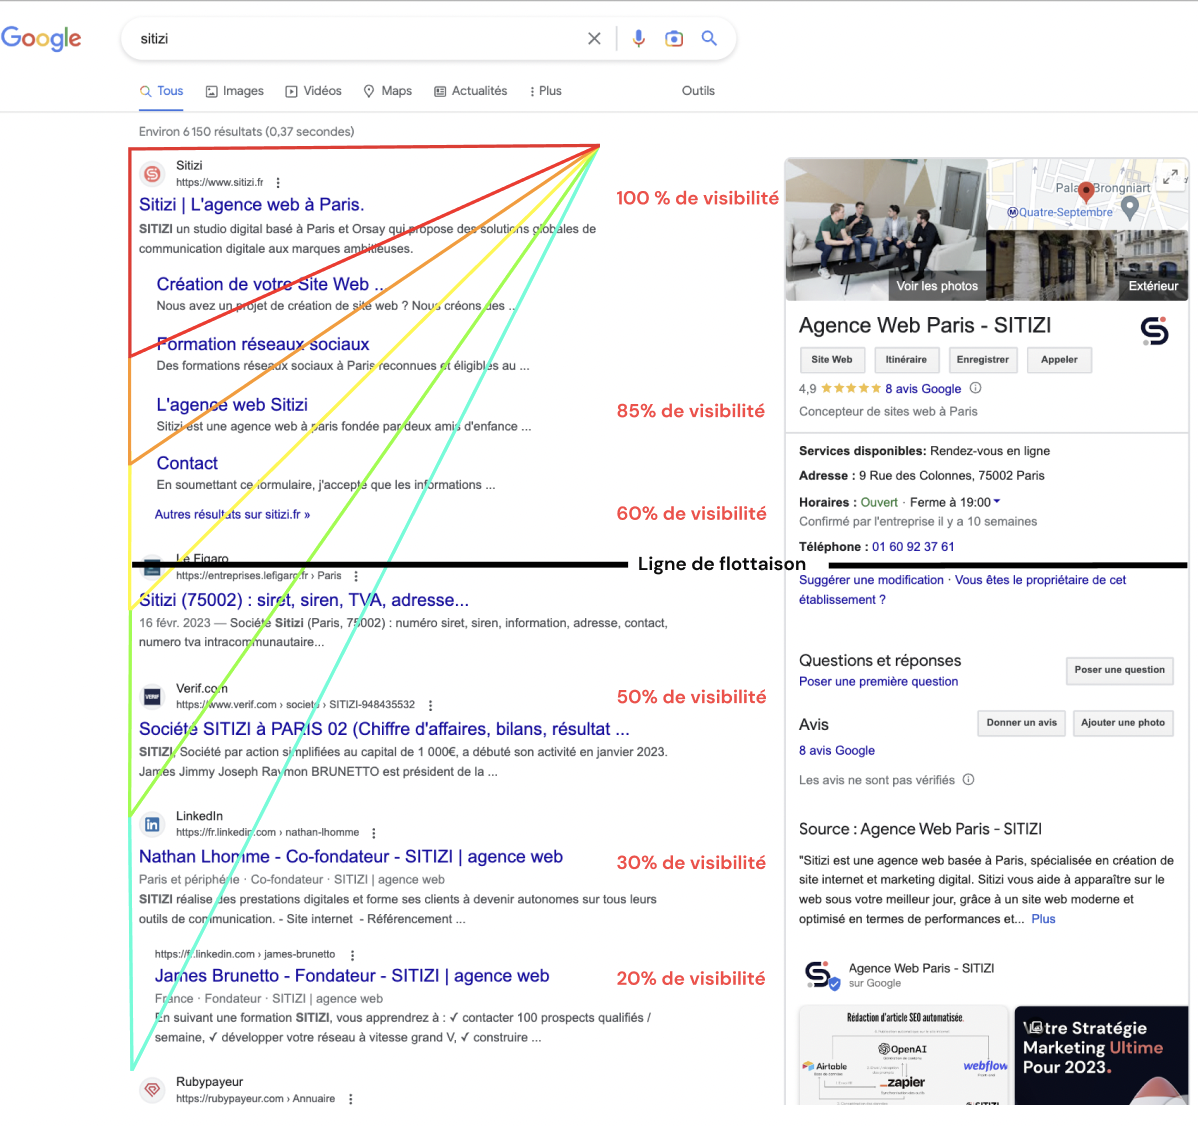Click the Enregistrer button

(983, 360)
